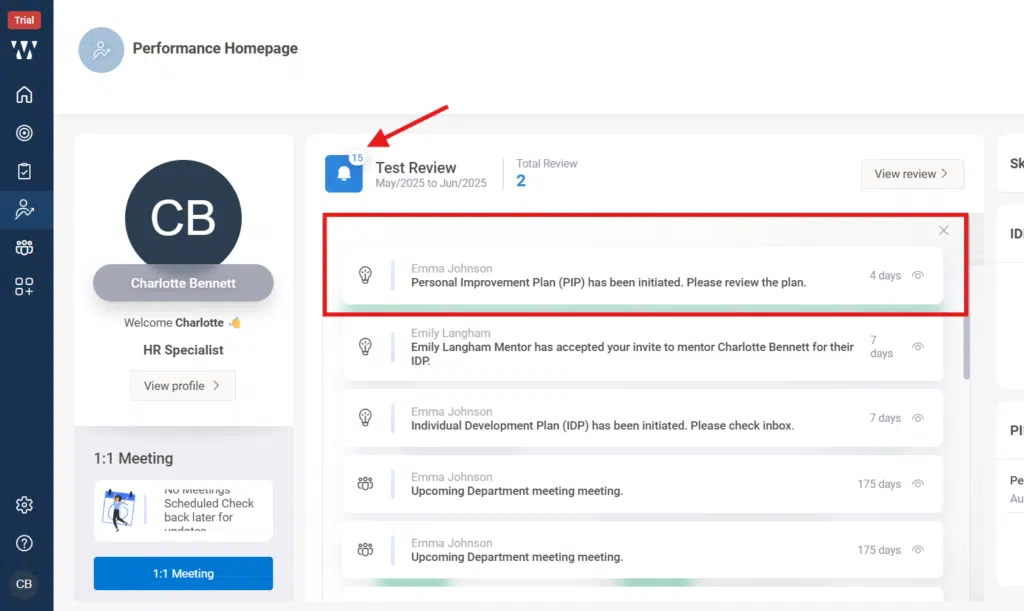Click the calendar illustration in 1:1 Meeting card
The image size is (1024, 611).
pos(121,510)
